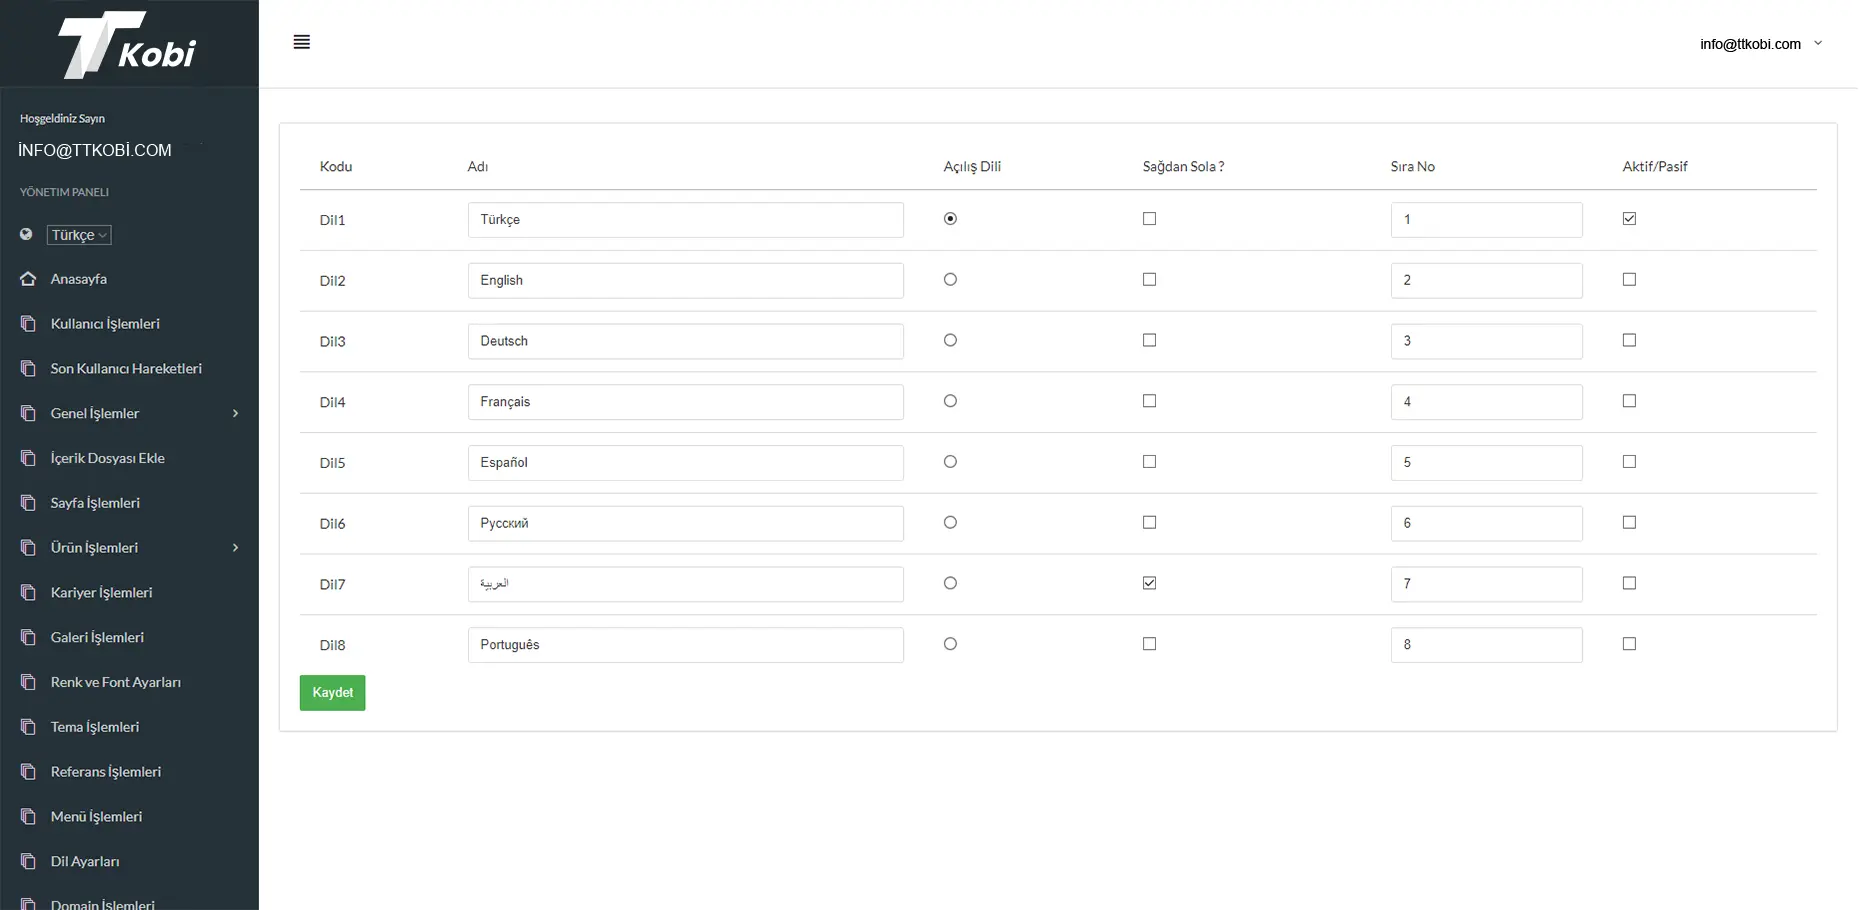The image size is (1860, 910).
Task: Select English as the opening language
Action: pyautogui.click(x=950, y=280)
